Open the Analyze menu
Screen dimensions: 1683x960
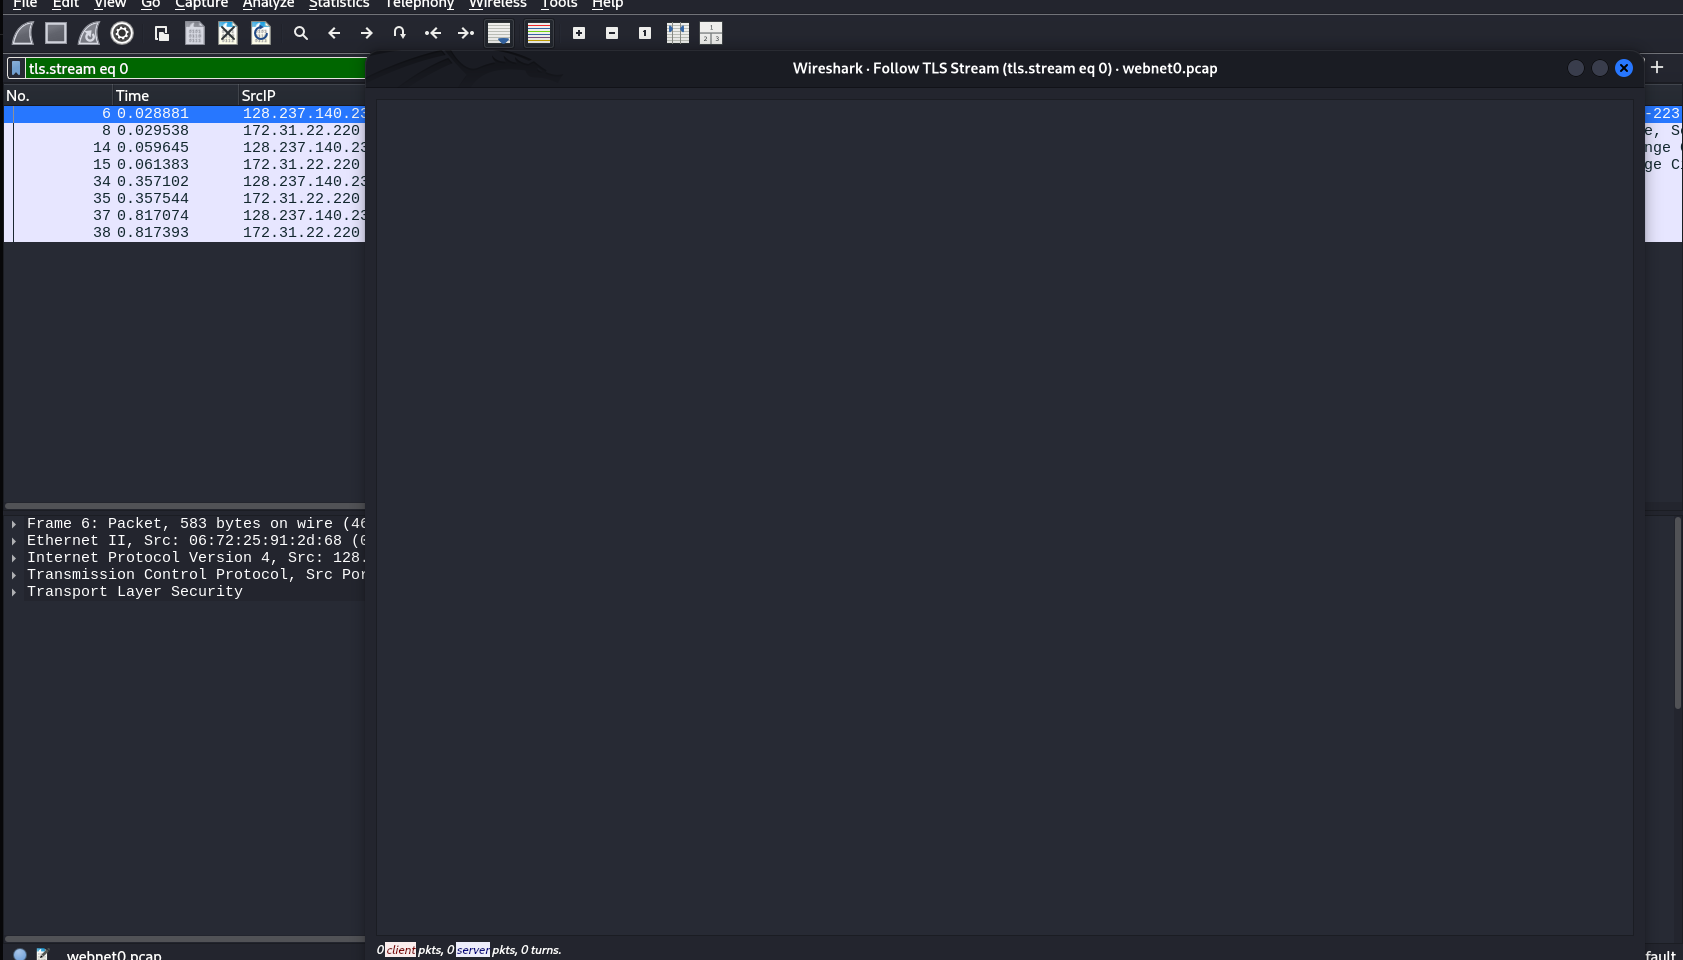click(268, 4)
